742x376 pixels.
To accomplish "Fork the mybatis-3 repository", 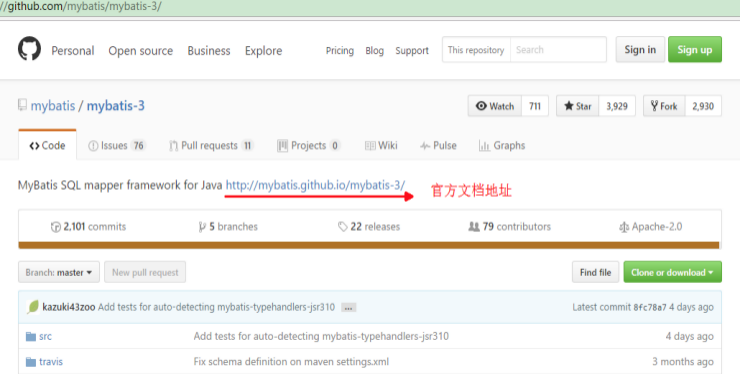I will (x=664, y=106).
